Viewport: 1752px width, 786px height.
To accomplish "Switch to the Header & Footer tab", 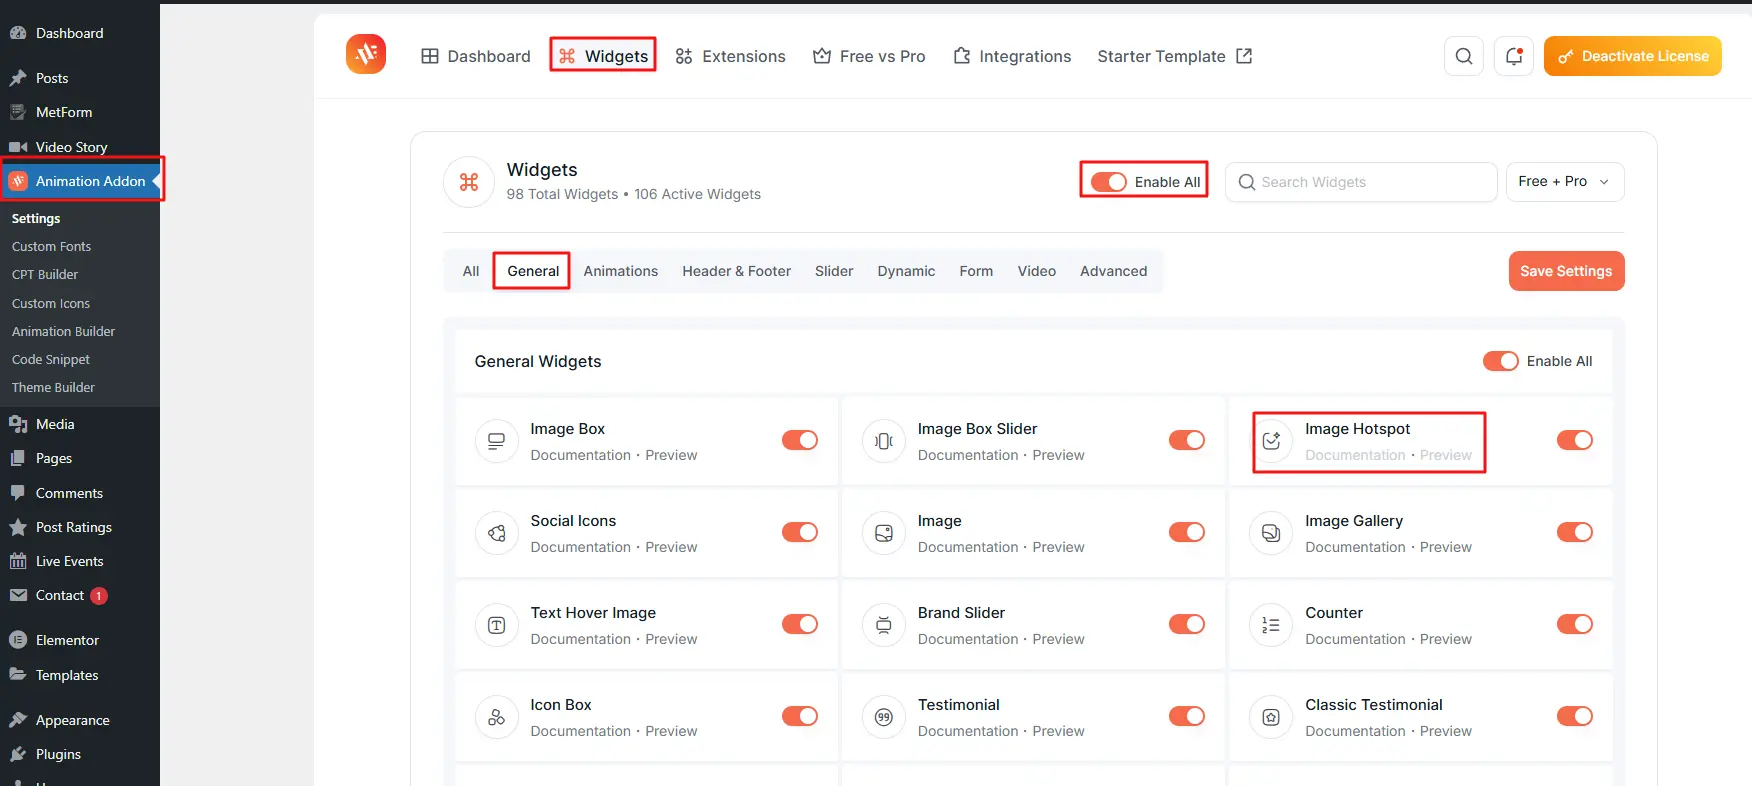I will [737, 271].
